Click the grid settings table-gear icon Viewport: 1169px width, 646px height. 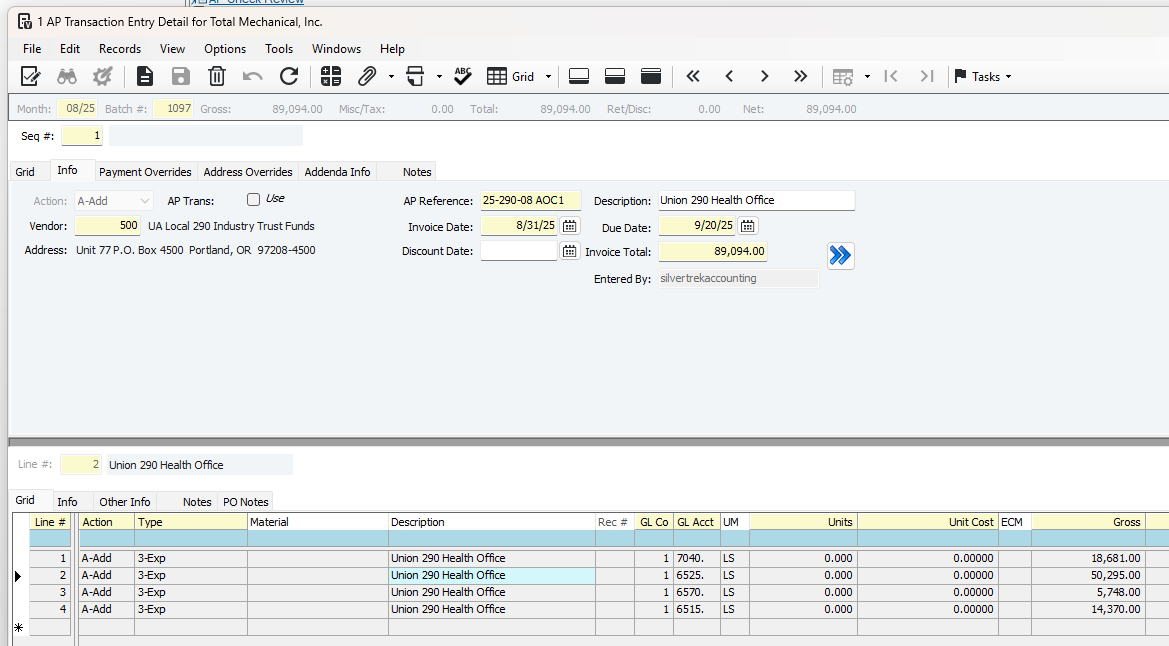(x=842, y=77)
